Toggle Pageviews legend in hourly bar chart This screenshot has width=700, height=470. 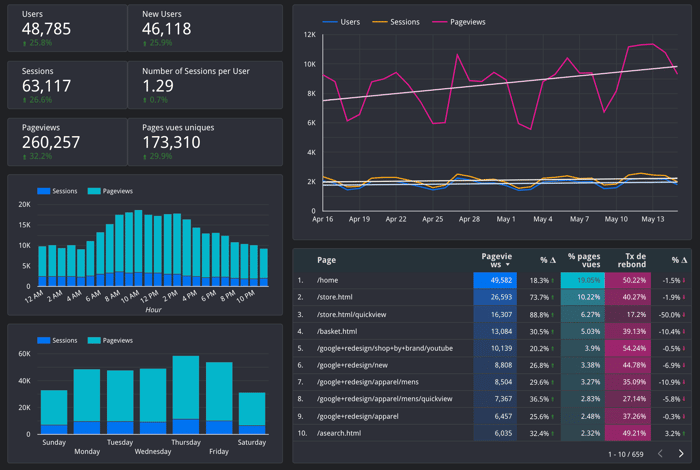(110, 191)
